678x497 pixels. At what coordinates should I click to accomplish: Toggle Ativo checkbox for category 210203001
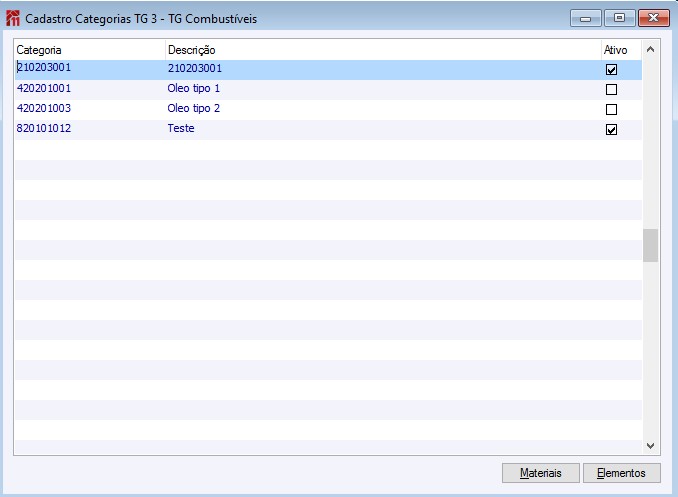pos(611,70)
